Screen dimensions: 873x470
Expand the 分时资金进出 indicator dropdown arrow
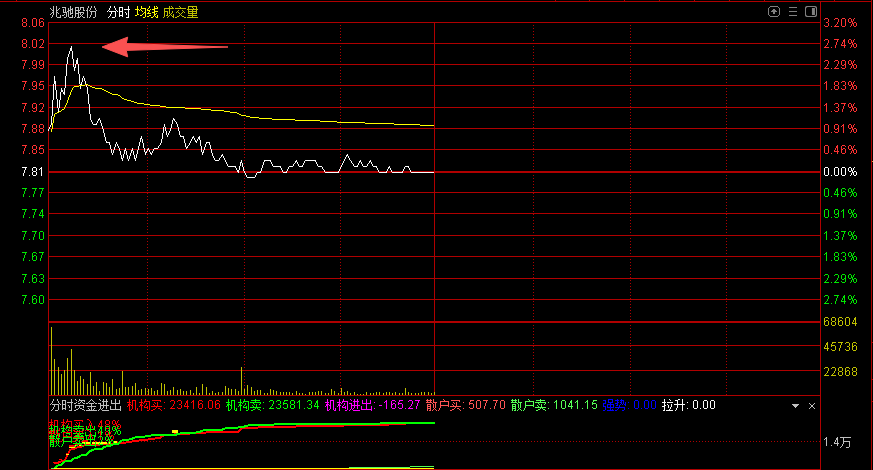[794, 406]
